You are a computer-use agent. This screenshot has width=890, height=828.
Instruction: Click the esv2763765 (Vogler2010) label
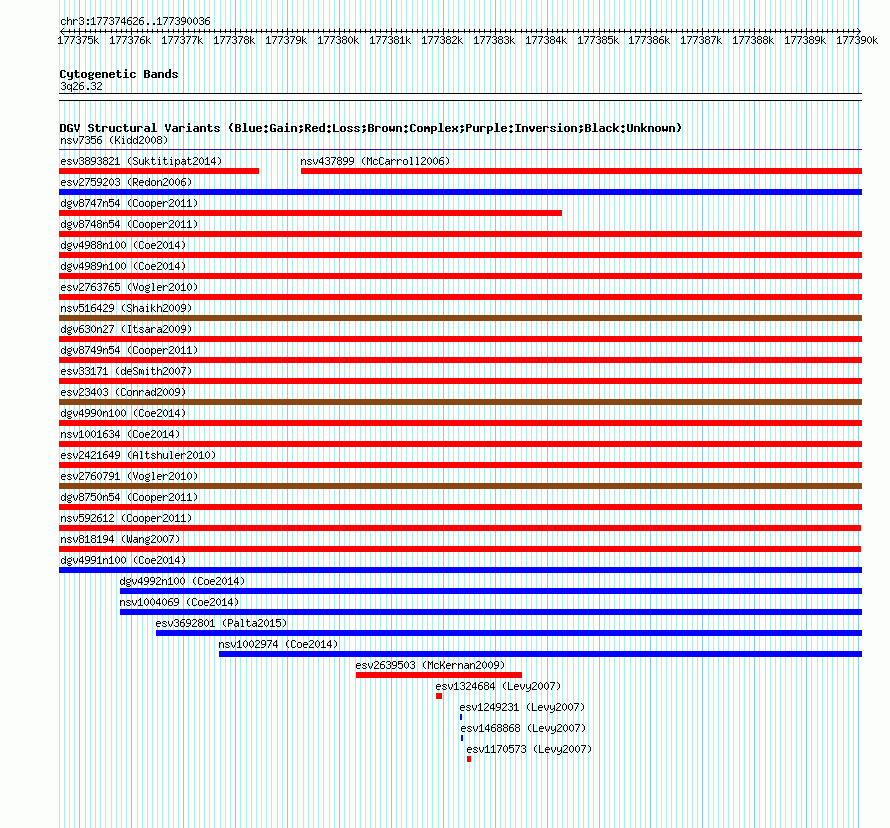tap(129, 287)
